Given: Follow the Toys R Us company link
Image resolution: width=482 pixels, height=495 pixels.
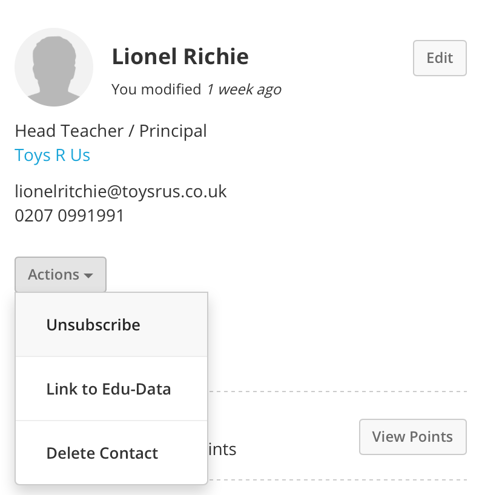Looking at the screenshot, I should point(52,155).
